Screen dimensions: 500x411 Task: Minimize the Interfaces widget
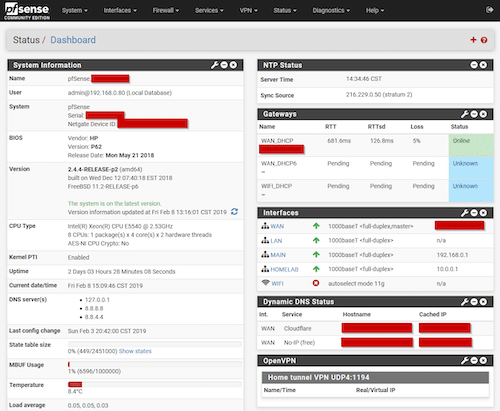point(474,213)
